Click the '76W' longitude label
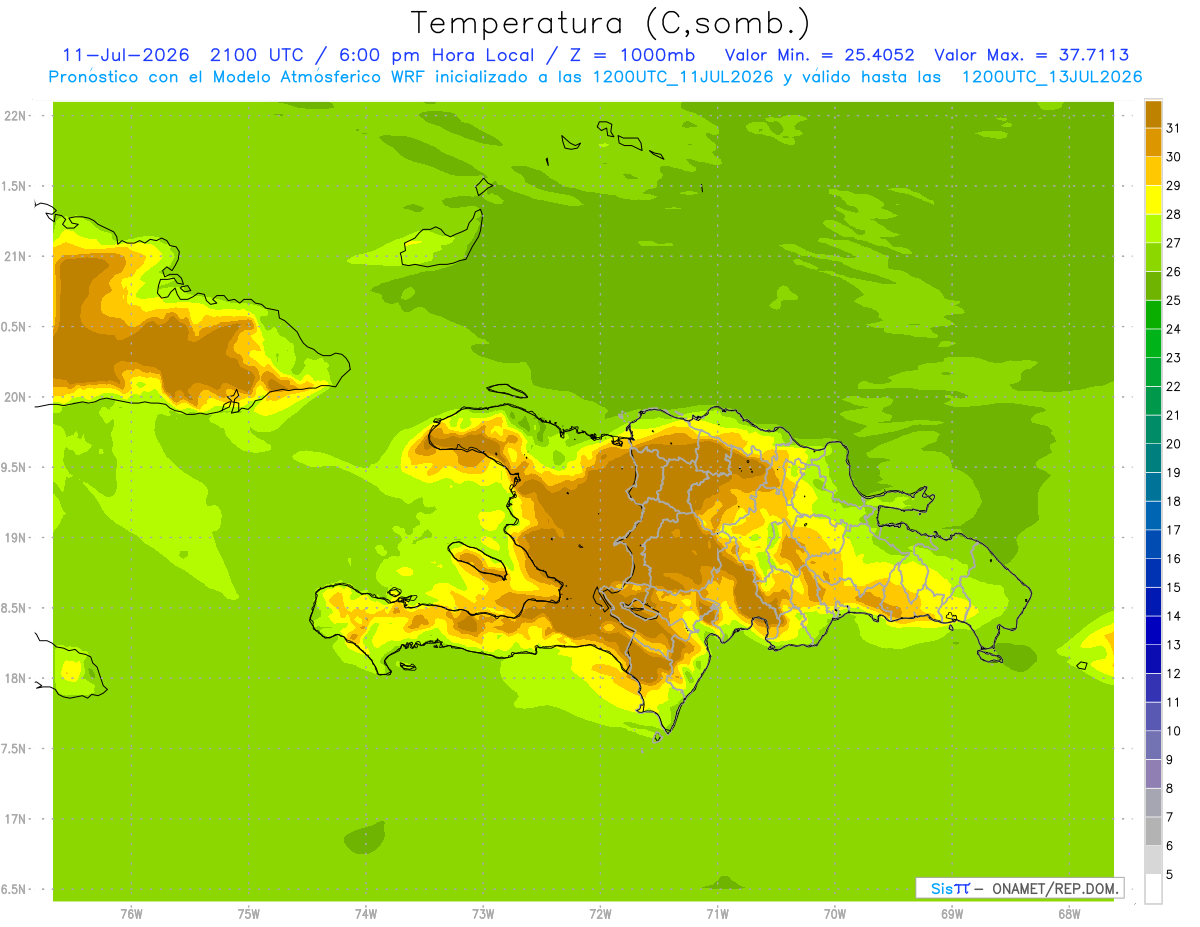This screenshot has height=927, width=1200. (x=131, y=914)
